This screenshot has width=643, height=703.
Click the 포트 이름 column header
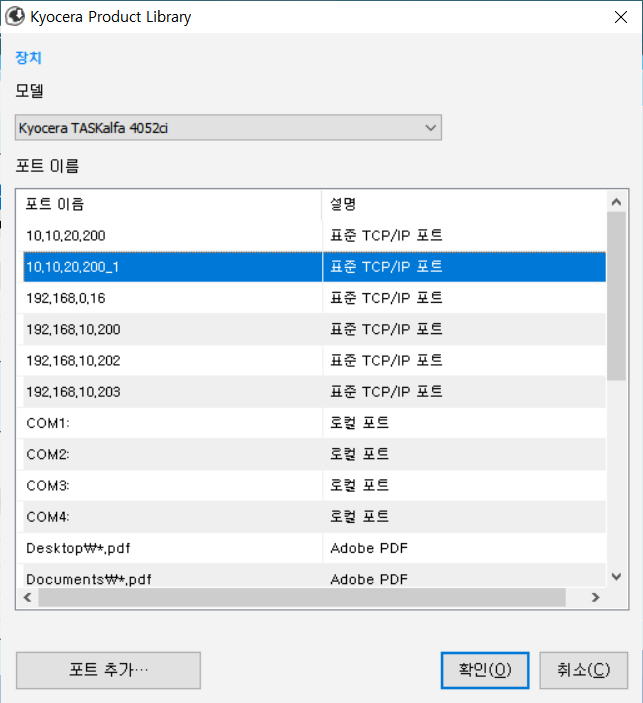pos(169,204)
